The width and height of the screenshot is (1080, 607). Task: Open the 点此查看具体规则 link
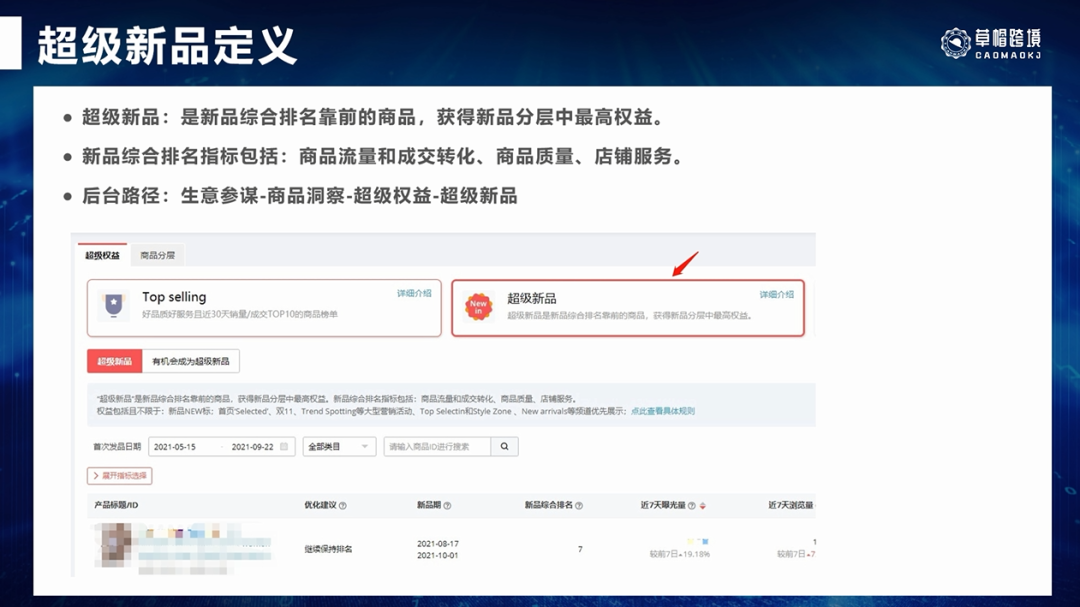tap(663, 411)
